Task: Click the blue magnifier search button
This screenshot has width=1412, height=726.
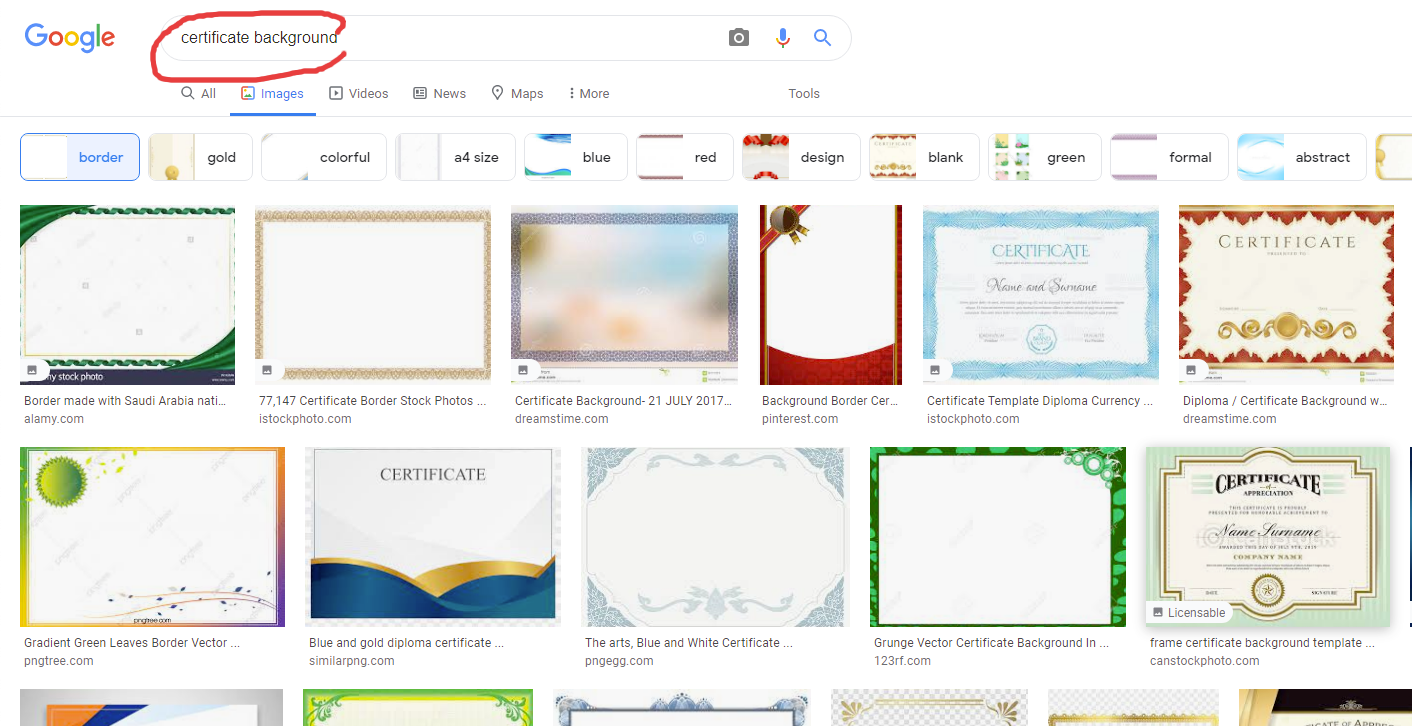Action: [822, 38]
